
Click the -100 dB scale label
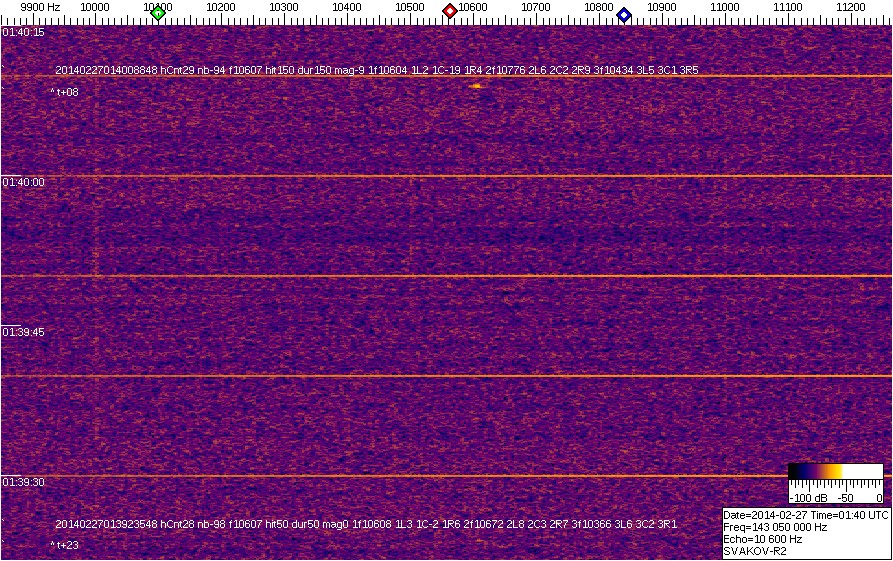tap(806, 497)
